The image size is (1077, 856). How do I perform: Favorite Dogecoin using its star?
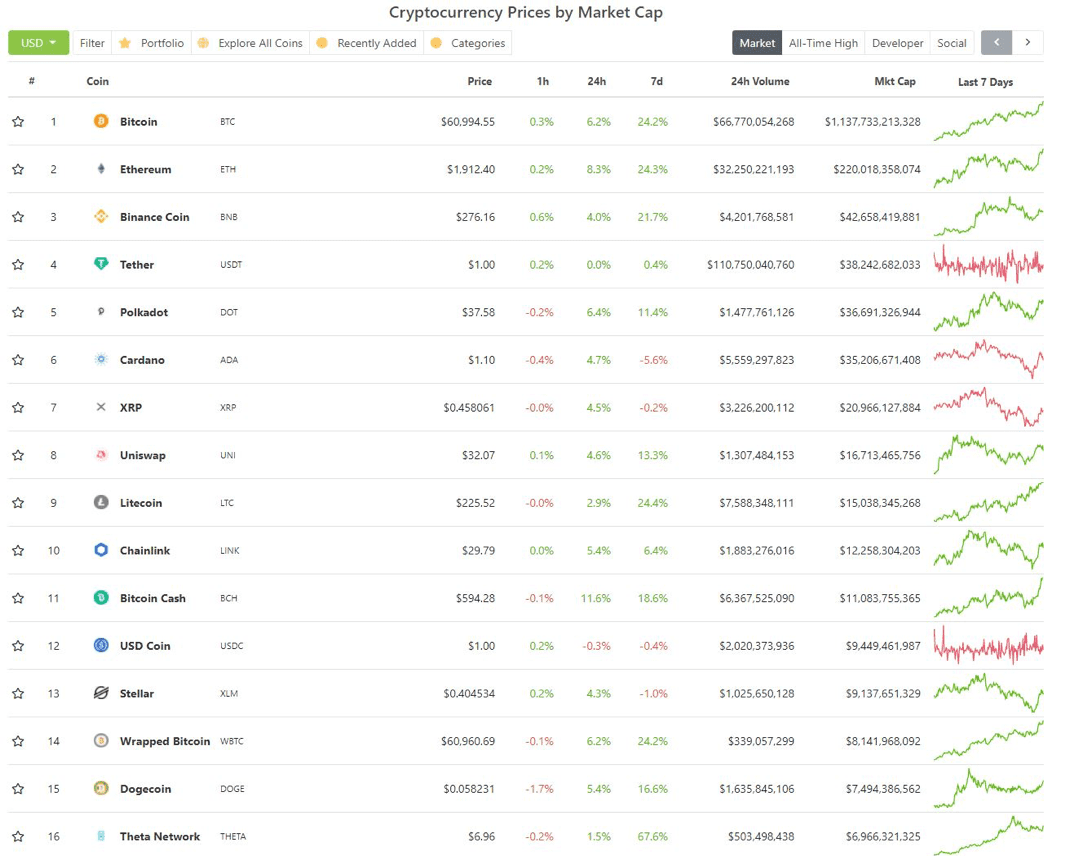tap(19, 789)
